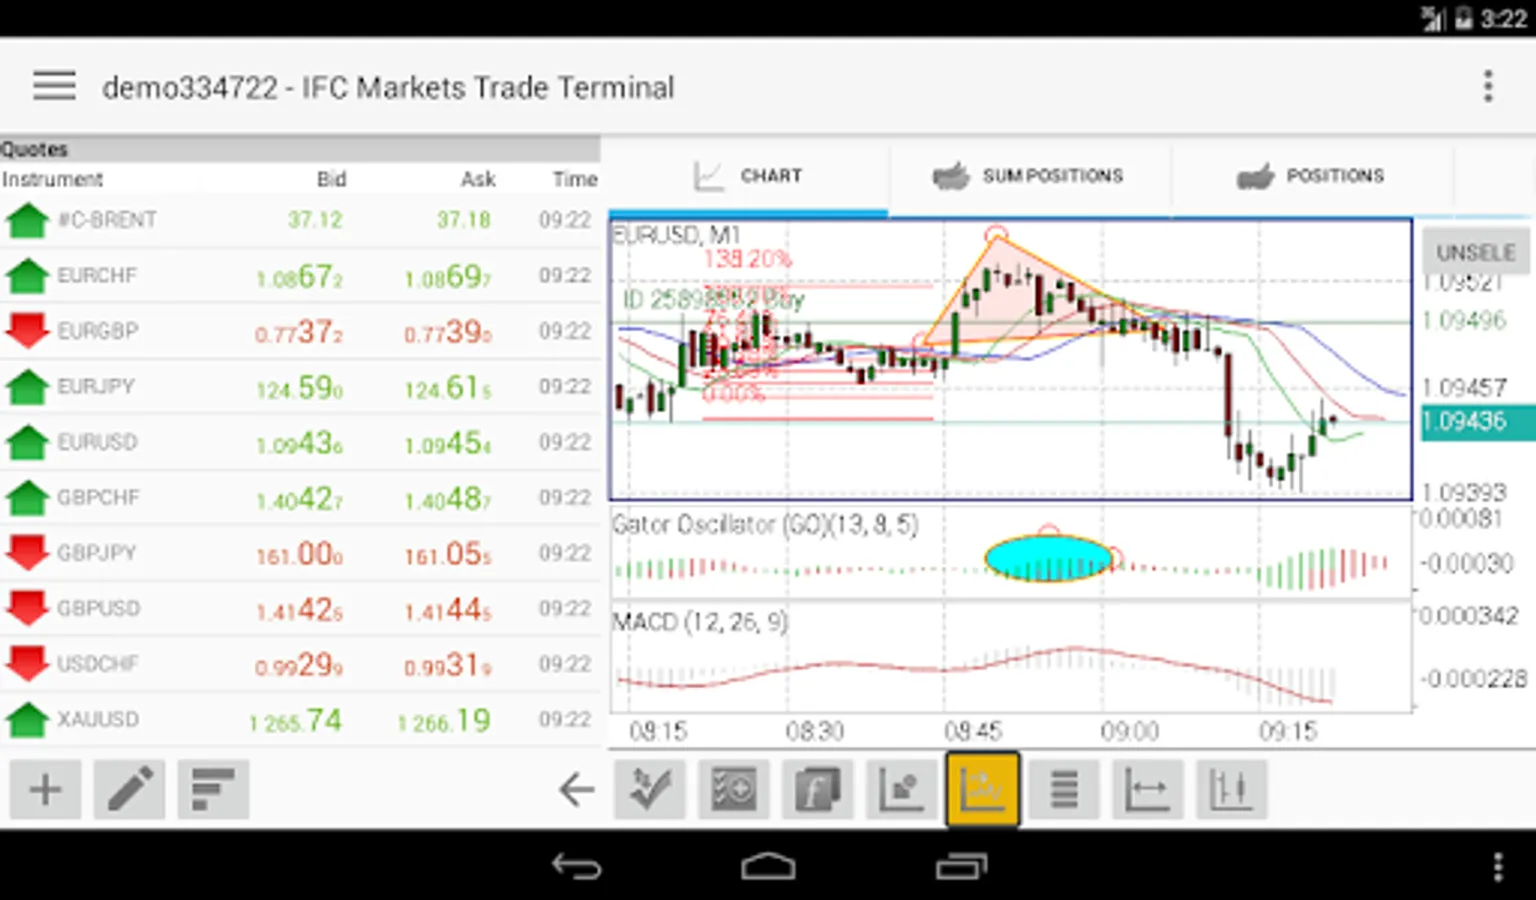Tap the Ask column header

[478, 179]
